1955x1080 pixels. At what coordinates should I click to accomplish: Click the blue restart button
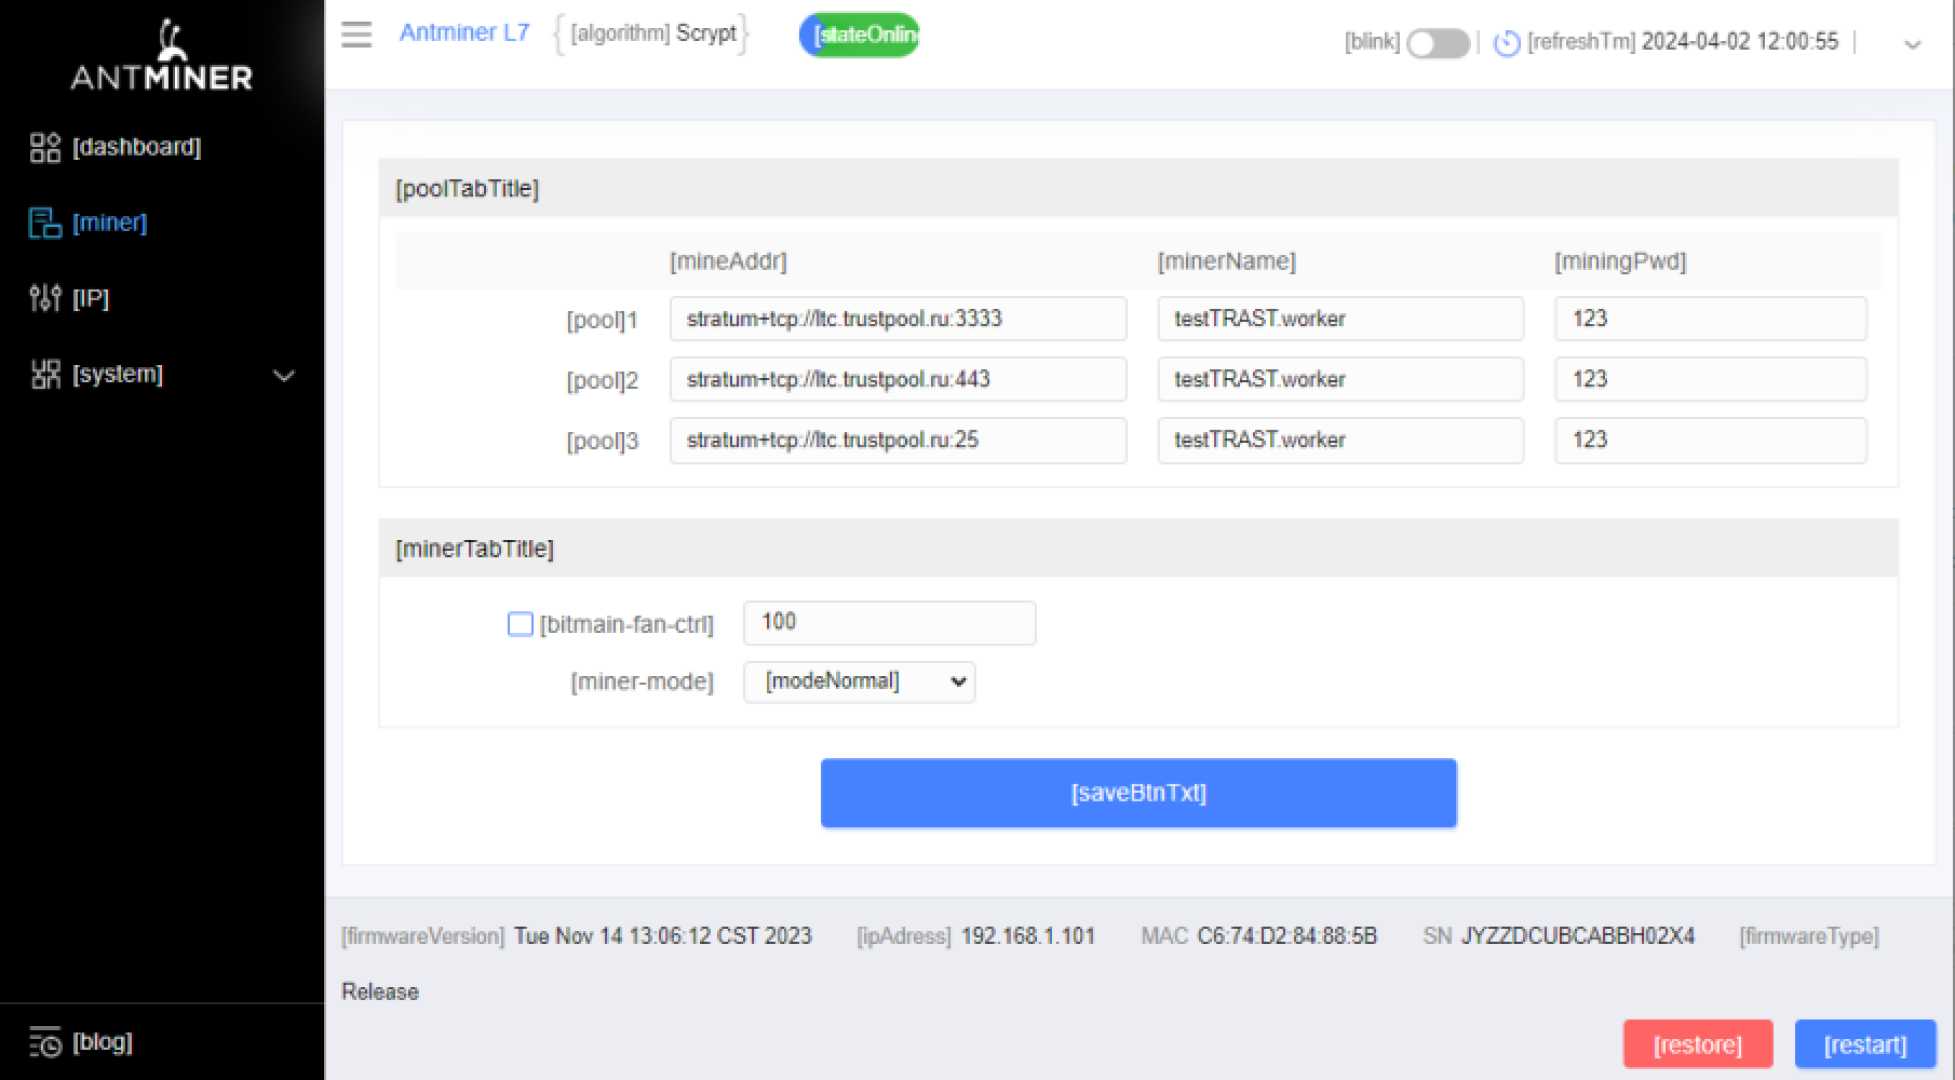pos(1865,1045)
